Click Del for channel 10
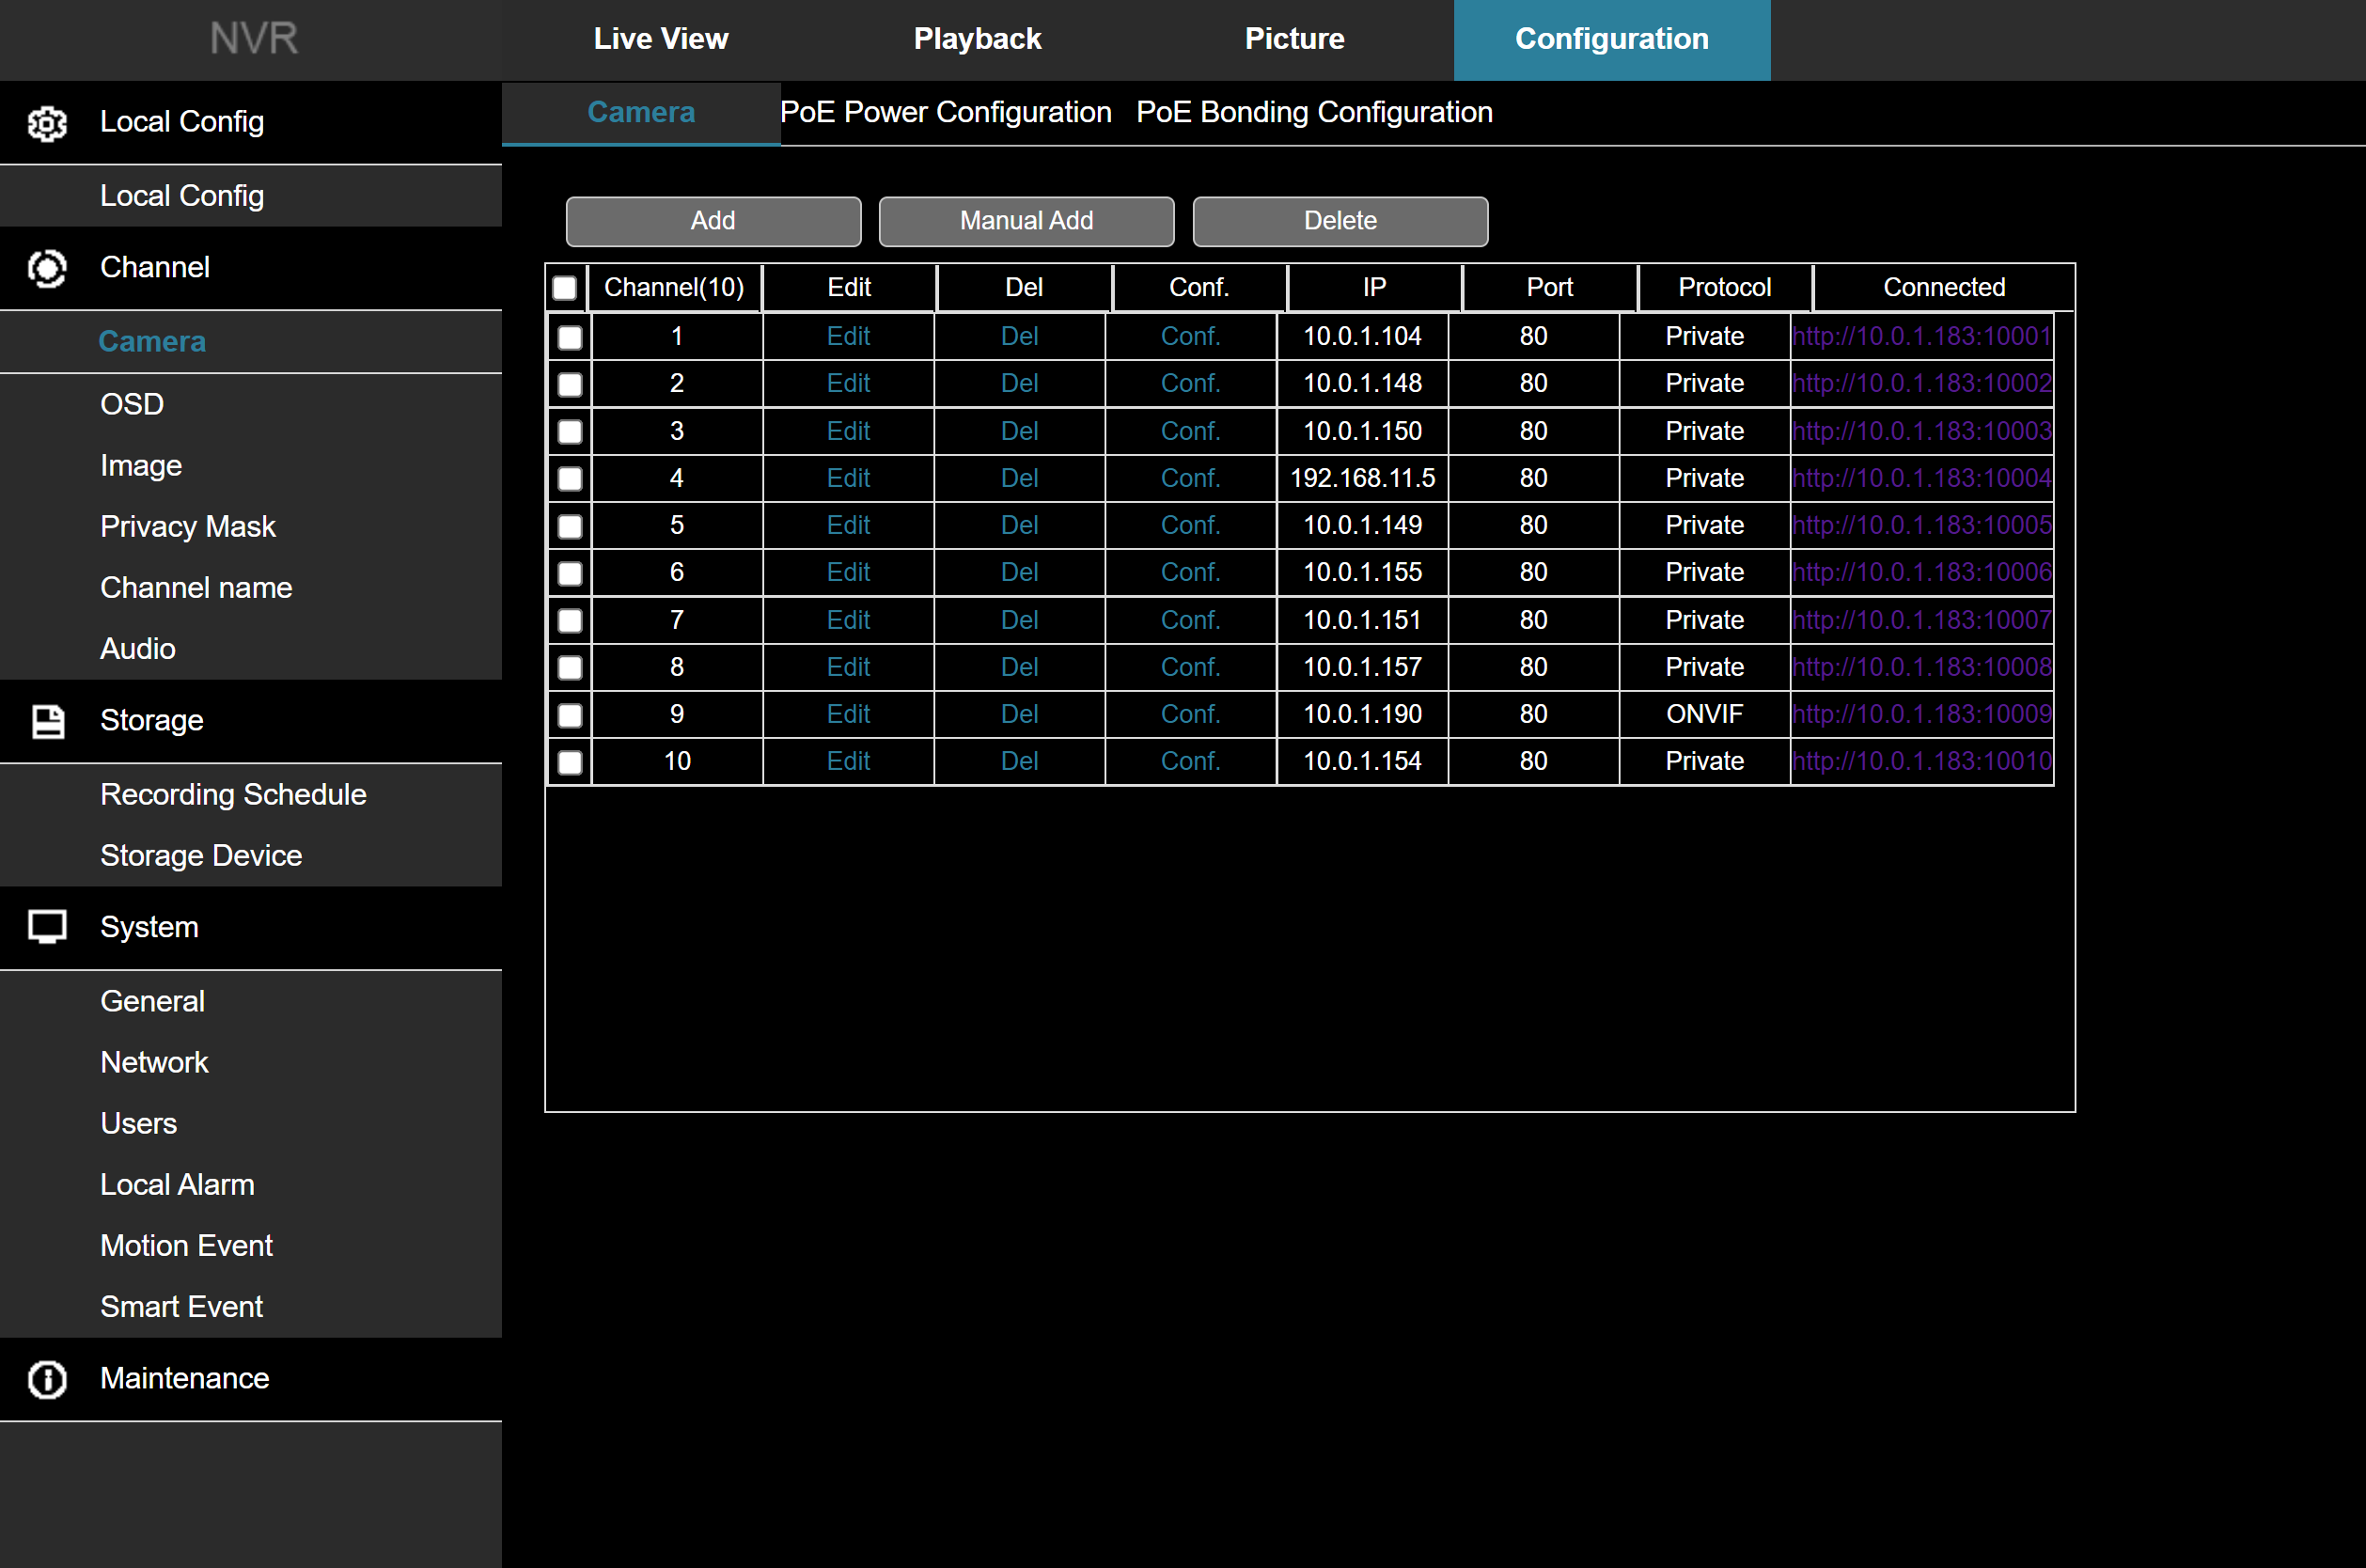The height and width of the screenshot is (1568, 2366). pos(1019,761)
